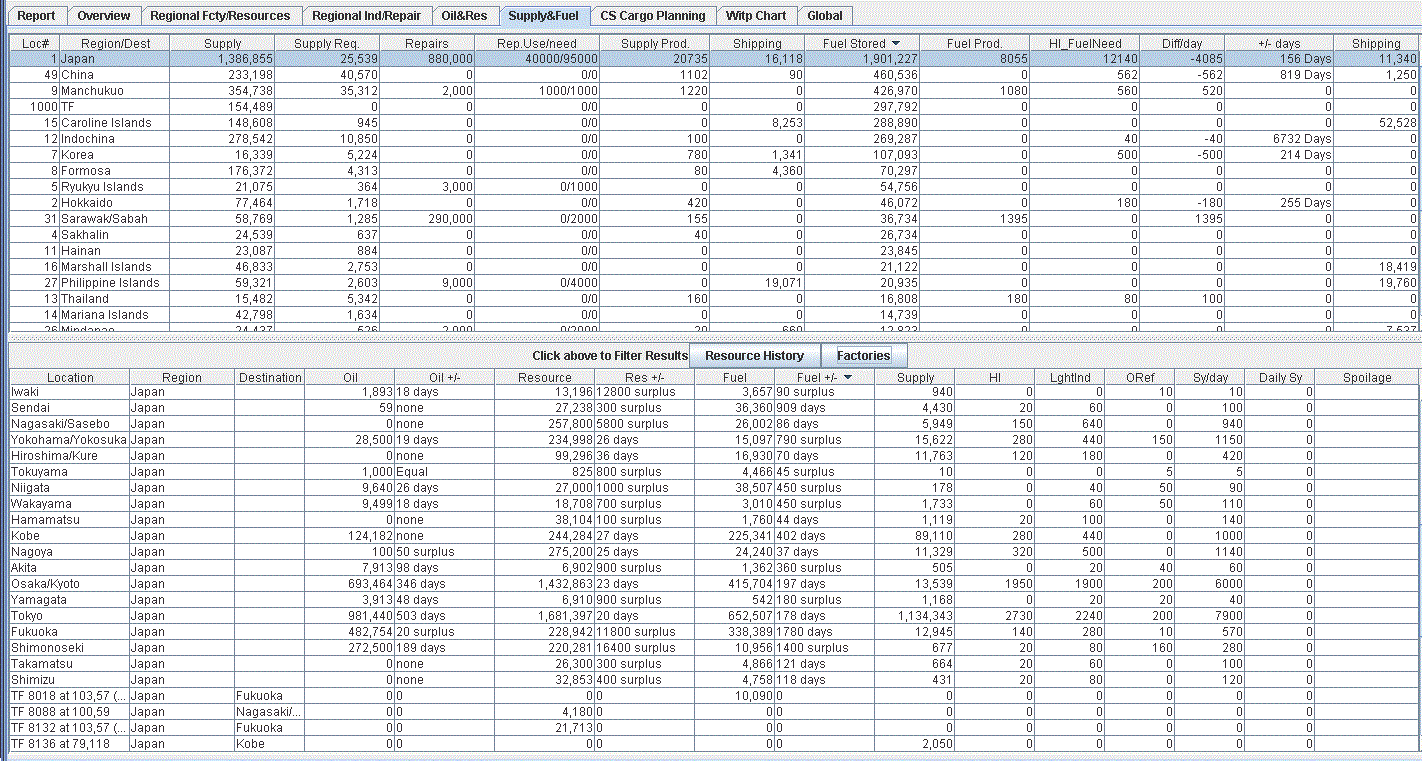Click the Spoilage column header
The width and height of the screenshot is (1422, 761).
[x=1367, y=378]
